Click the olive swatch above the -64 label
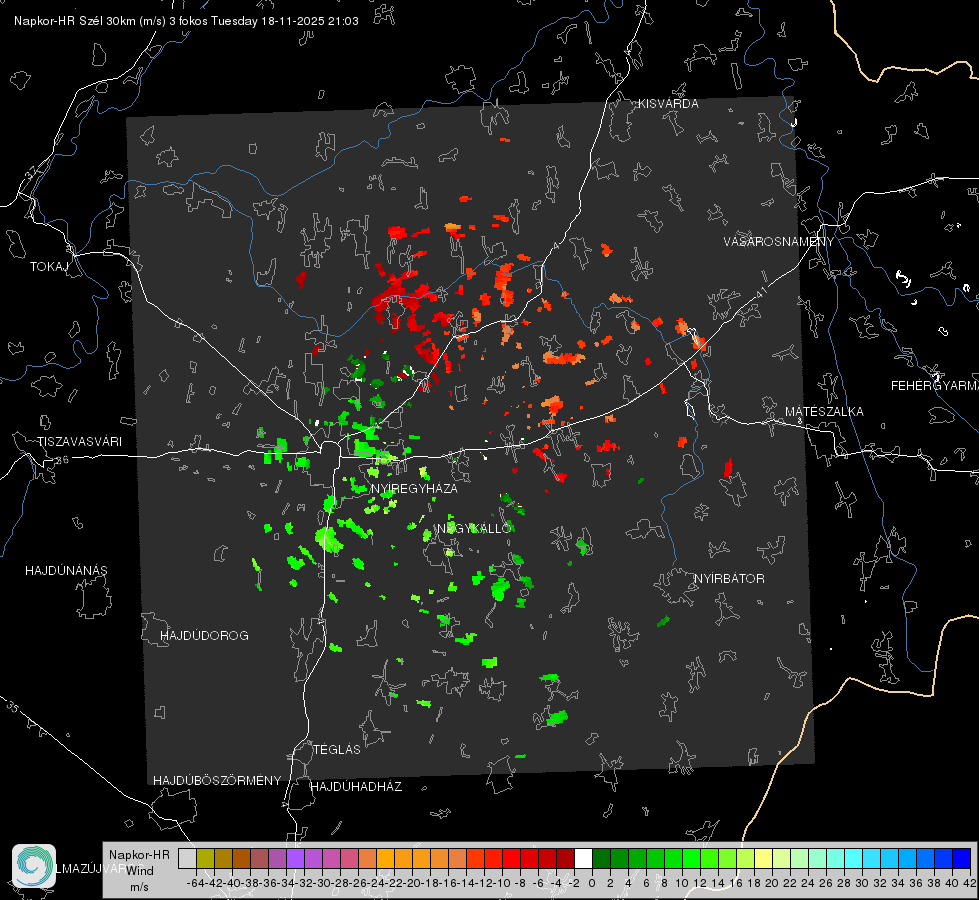This screenshot has width=979, height=900. pos(205,858)
